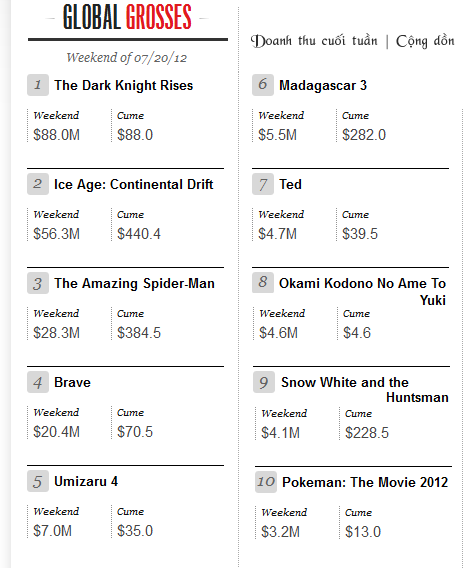Open Pokeman: The Movie 2012 title
This screenshot has width=468, height=568.
coord(365,483)
